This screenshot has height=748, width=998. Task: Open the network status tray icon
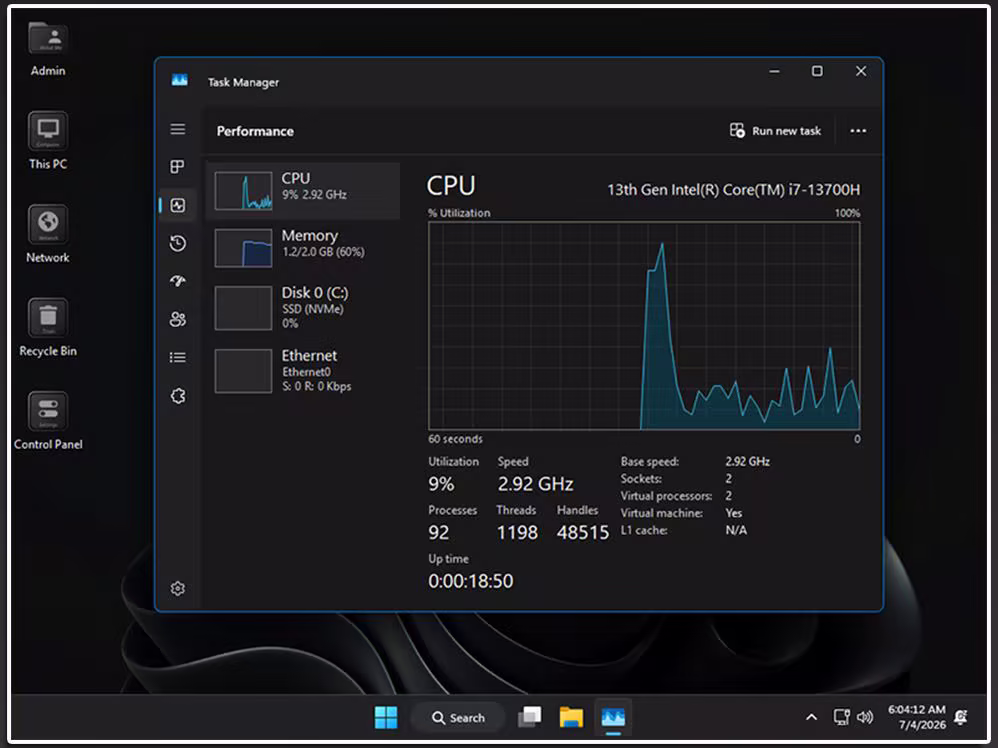pyautogui.click(x=841, y=717)
